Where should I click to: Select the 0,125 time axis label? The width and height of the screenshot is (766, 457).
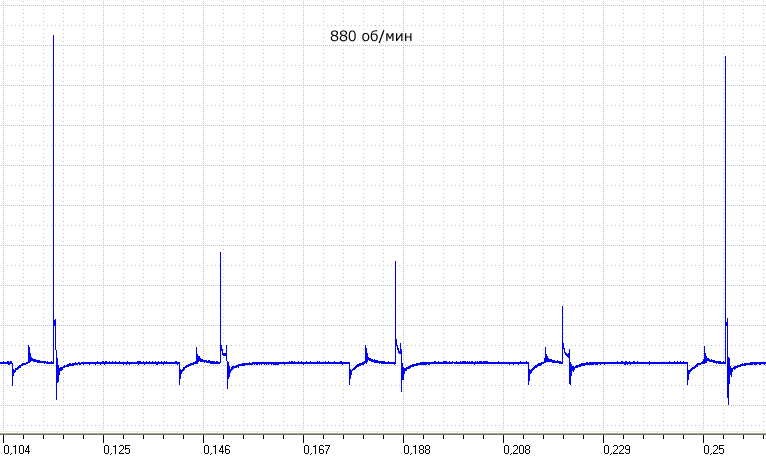(x=117, y=449)
